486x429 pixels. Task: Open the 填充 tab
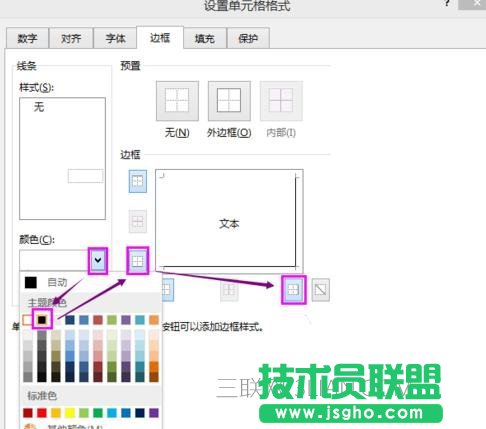pyautogui.click(x=205, y=38)
